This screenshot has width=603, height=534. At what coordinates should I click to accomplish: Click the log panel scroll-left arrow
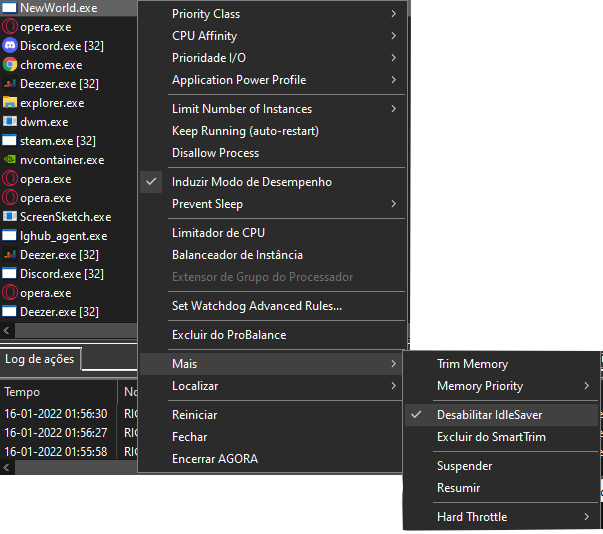point(7,467)
